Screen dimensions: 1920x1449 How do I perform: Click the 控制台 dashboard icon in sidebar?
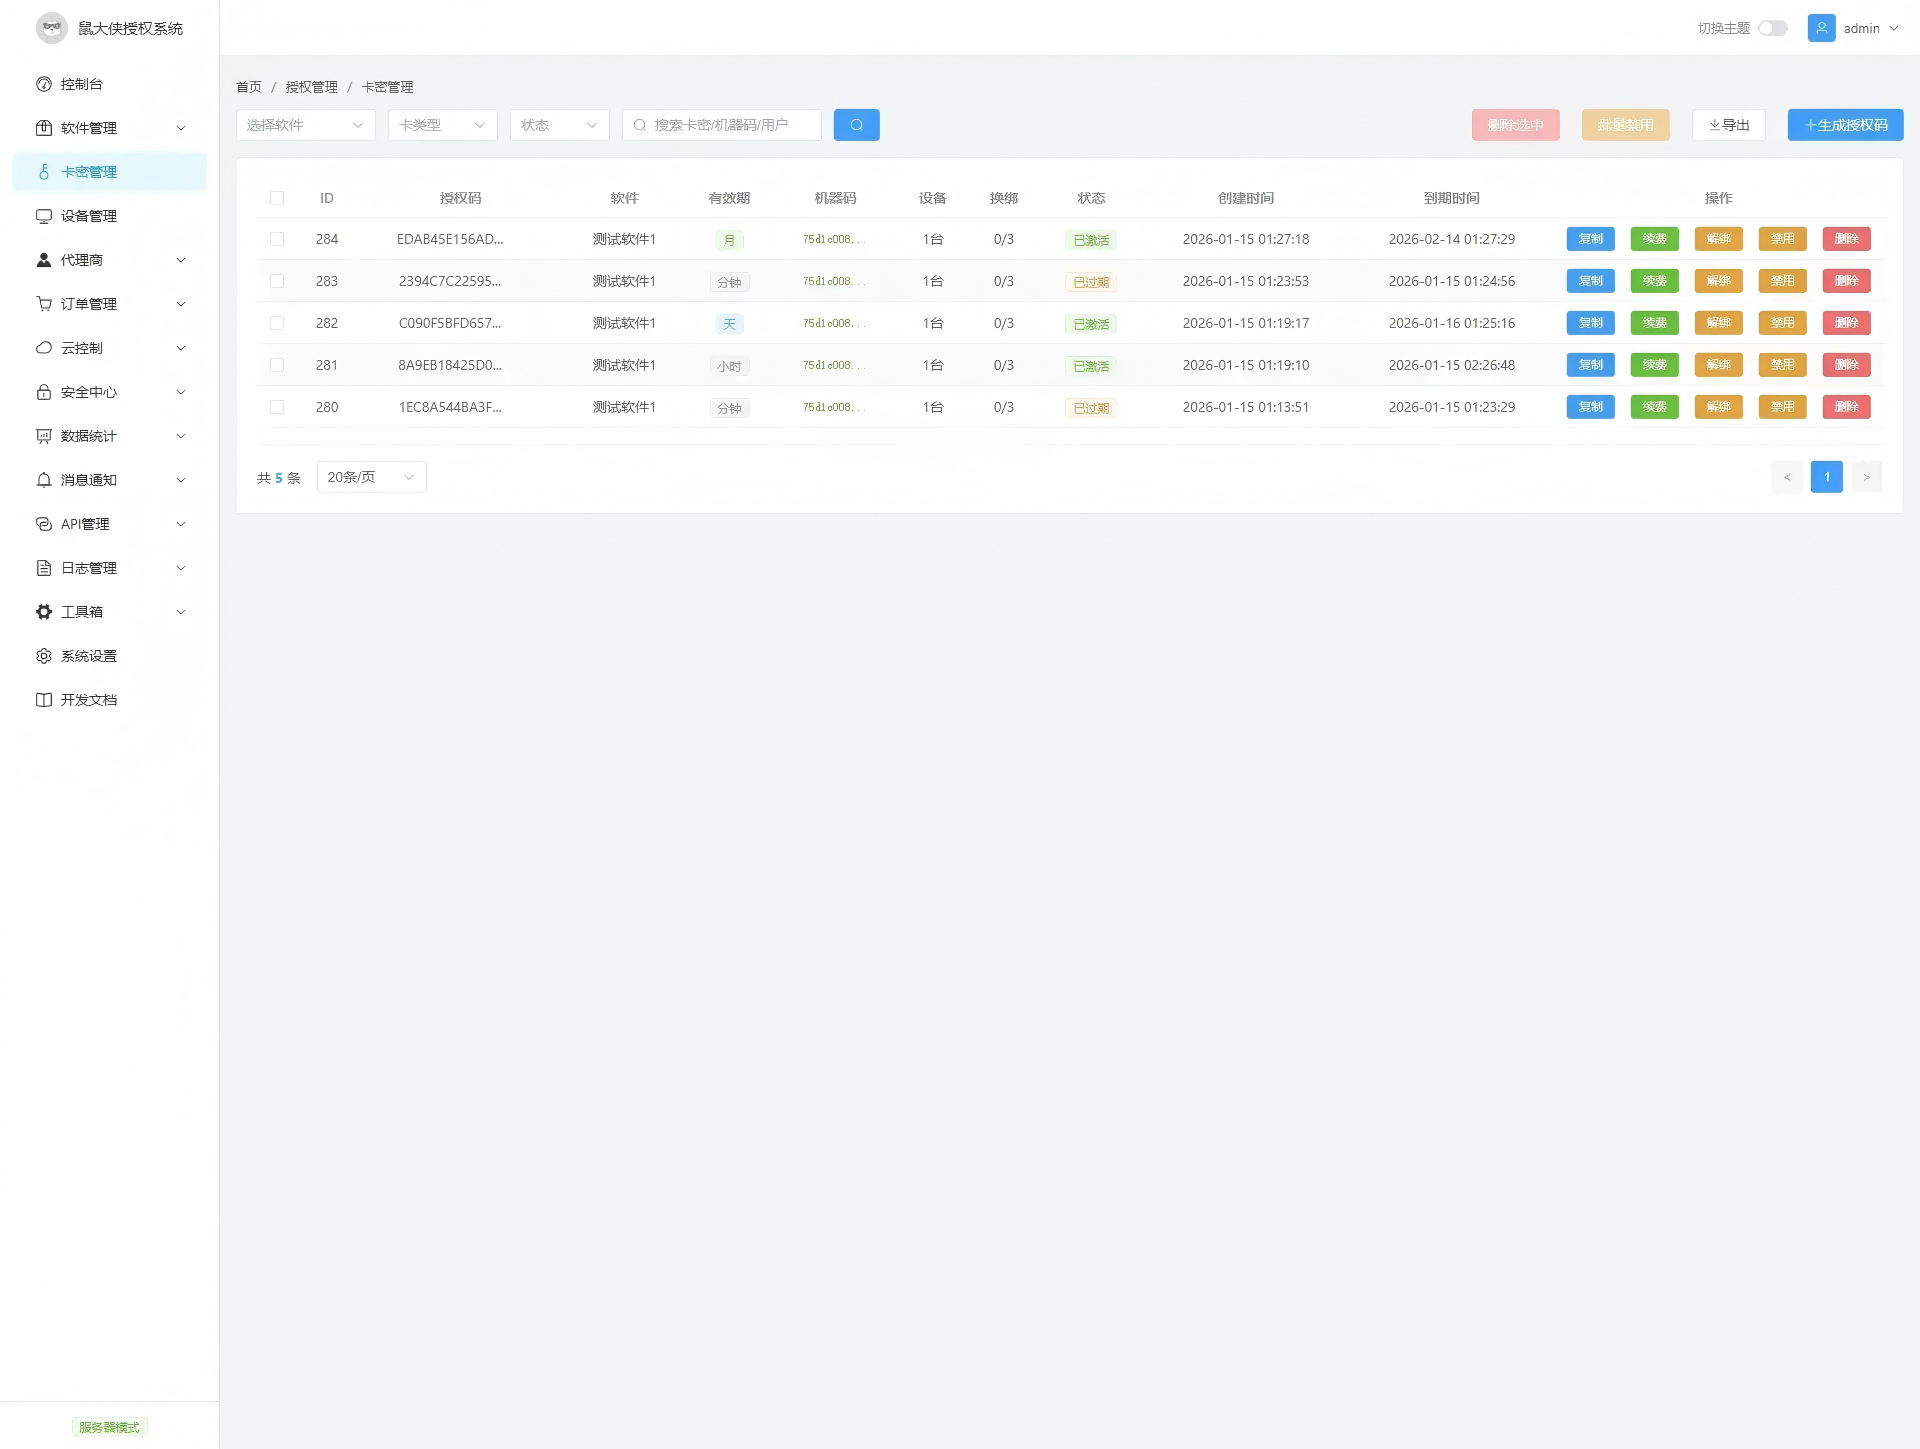(x=44, y=84)
